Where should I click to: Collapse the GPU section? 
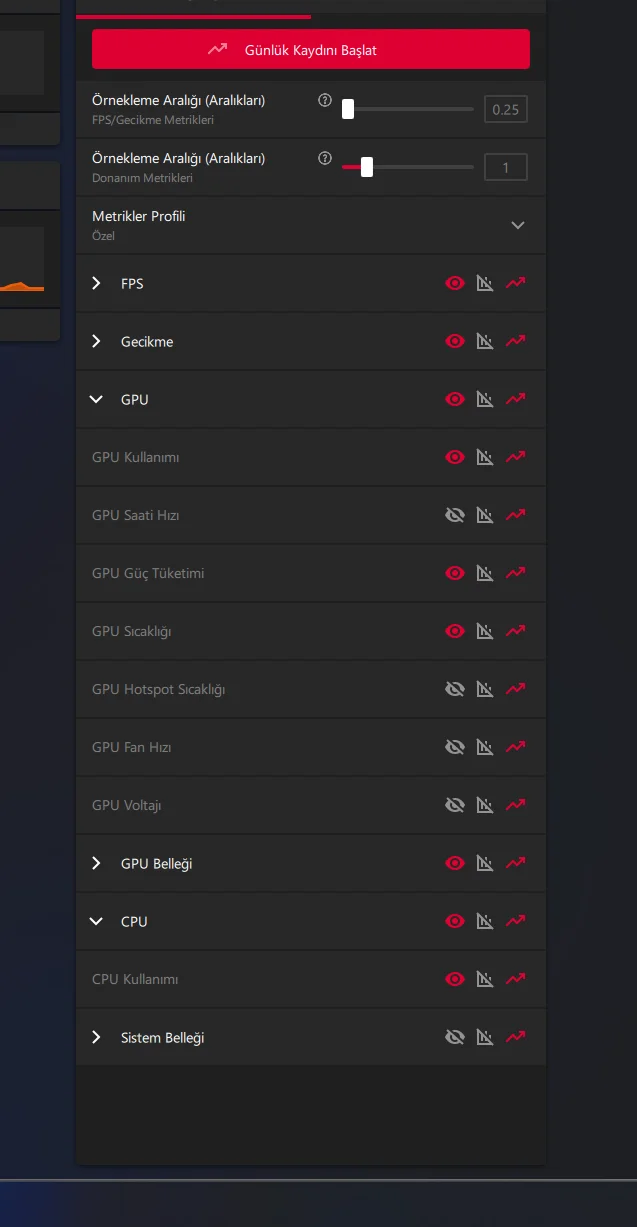pos(96,400)
